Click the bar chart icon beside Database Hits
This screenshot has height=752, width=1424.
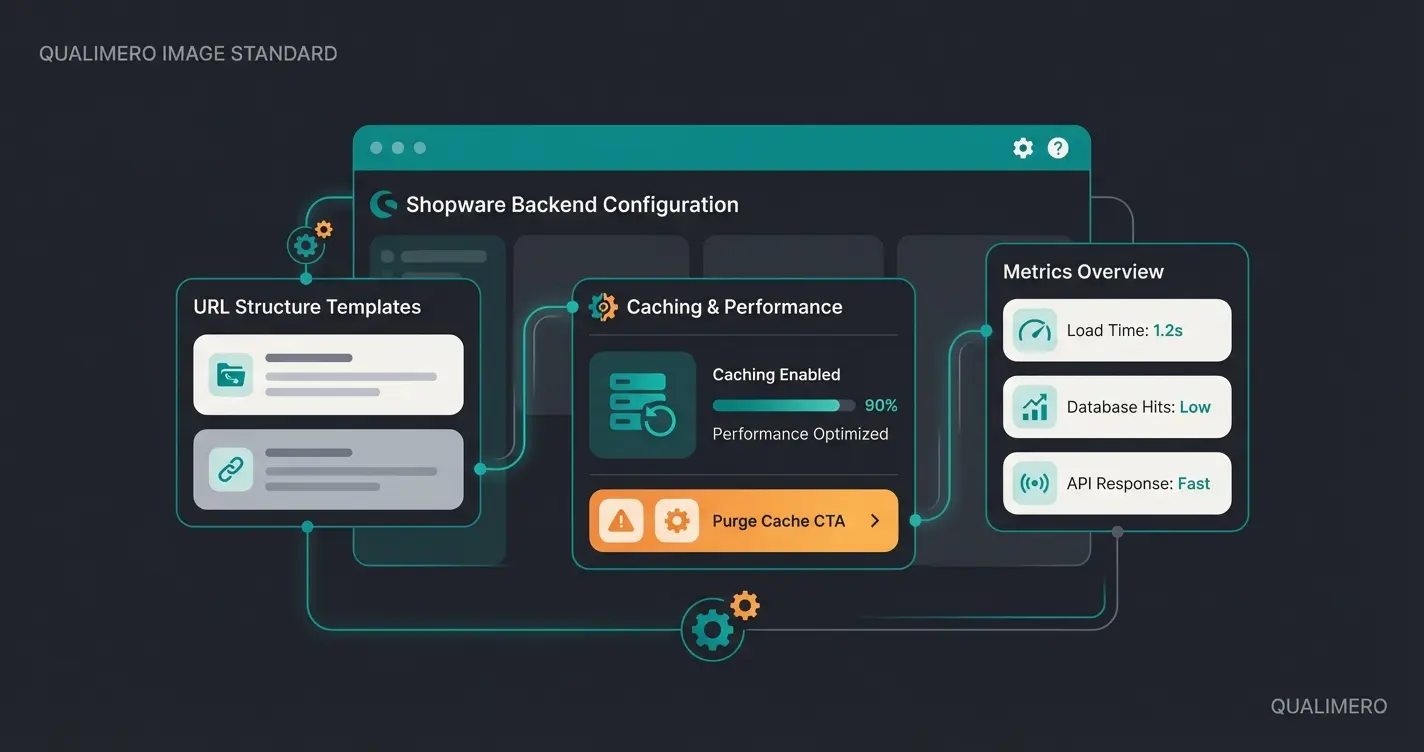pyautogui.click(x=1033, y=406)
